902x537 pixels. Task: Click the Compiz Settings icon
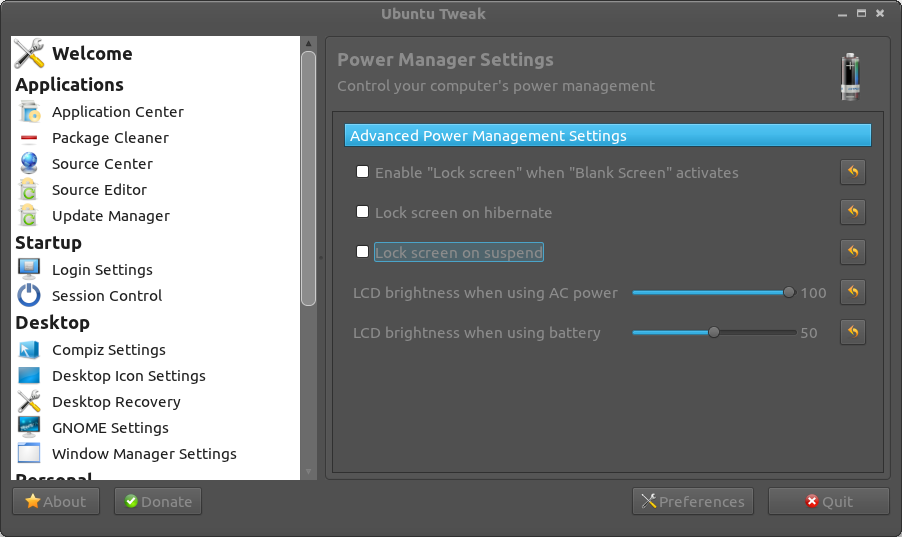[x=29, y=349]
